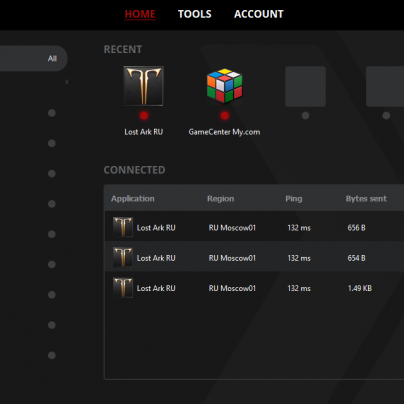This screenshot has height=404, width=404.
Task: Open the ACCOUNT tab
Action: coord(259,14)
